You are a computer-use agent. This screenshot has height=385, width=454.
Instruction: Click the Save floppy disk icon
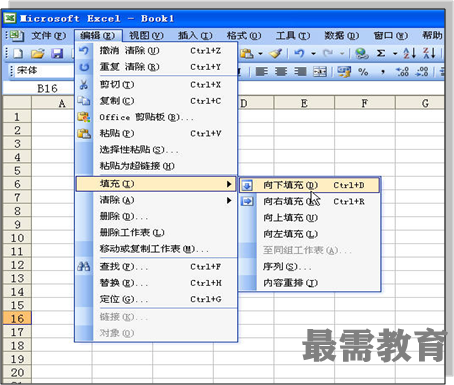pos(57,53)
